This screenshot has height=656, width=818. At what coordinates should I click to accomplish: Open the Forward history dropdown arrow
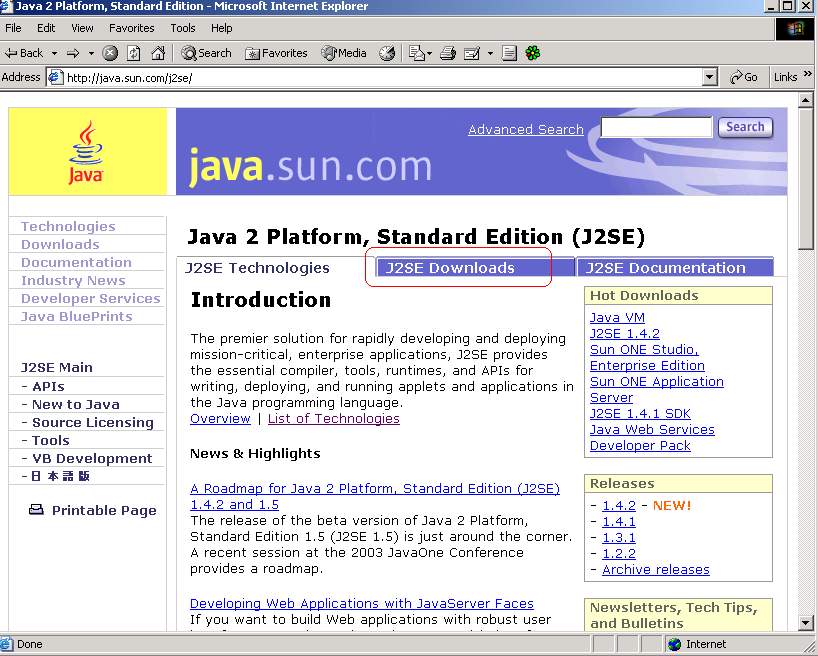point(91,53)
